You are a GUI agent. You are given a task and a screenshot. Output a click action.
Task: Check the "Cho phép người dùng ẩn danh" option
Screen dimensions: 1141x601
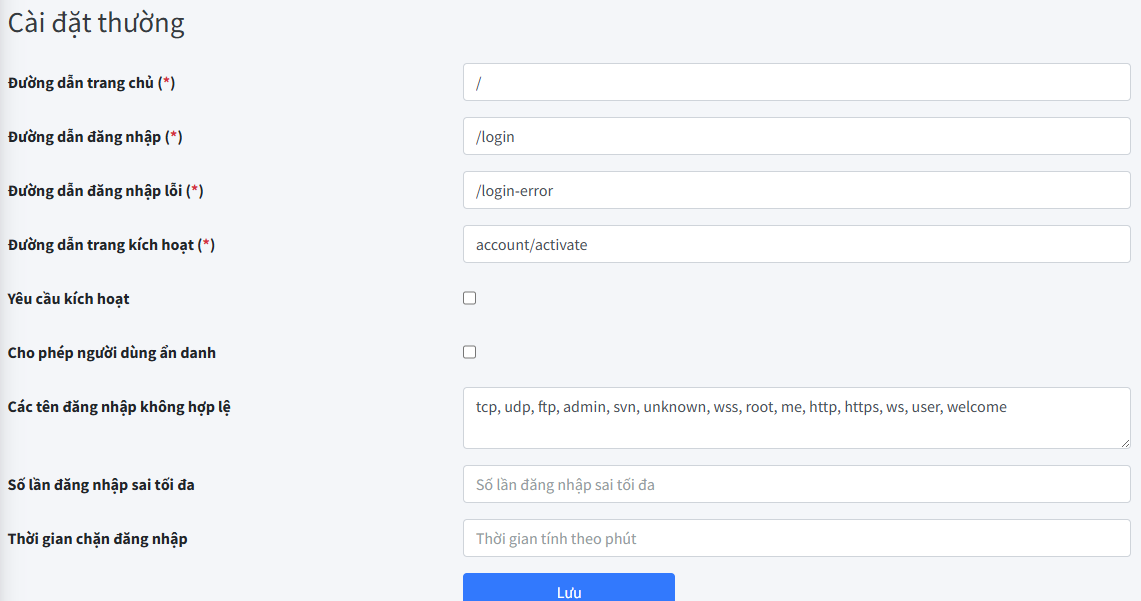tap(469, 351)
